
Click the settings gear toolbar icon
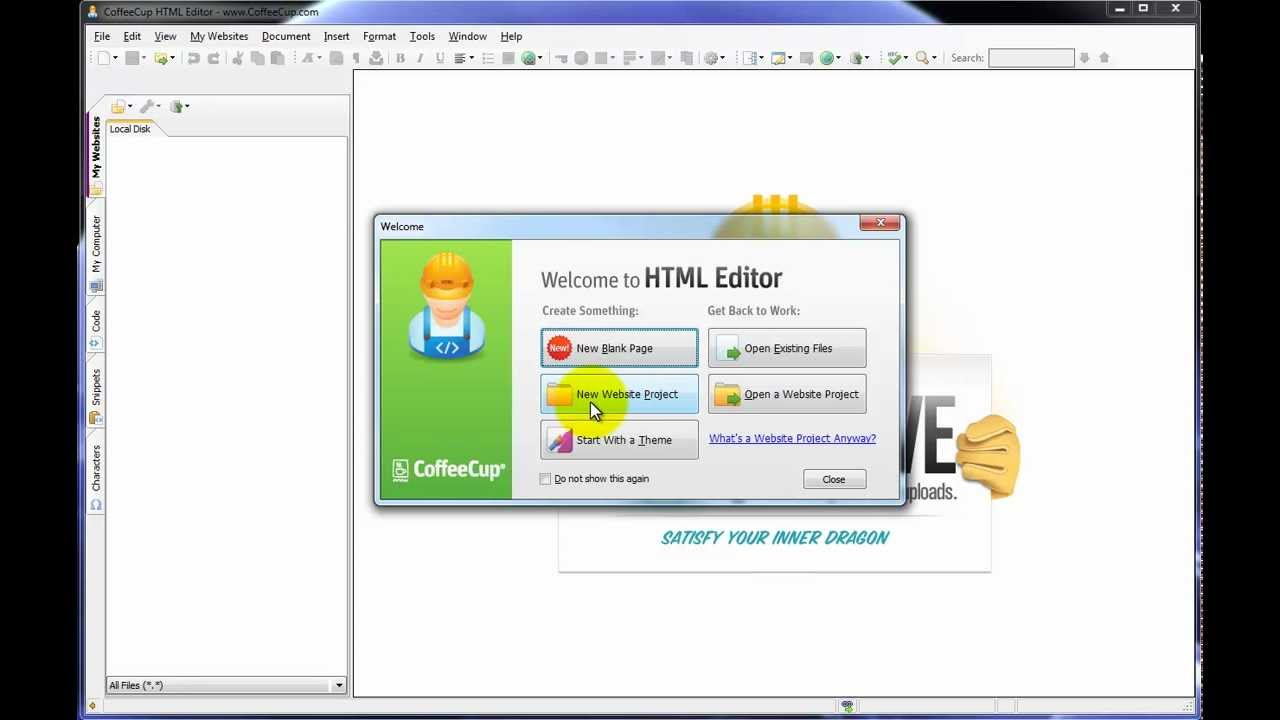[x=711, y=58]
